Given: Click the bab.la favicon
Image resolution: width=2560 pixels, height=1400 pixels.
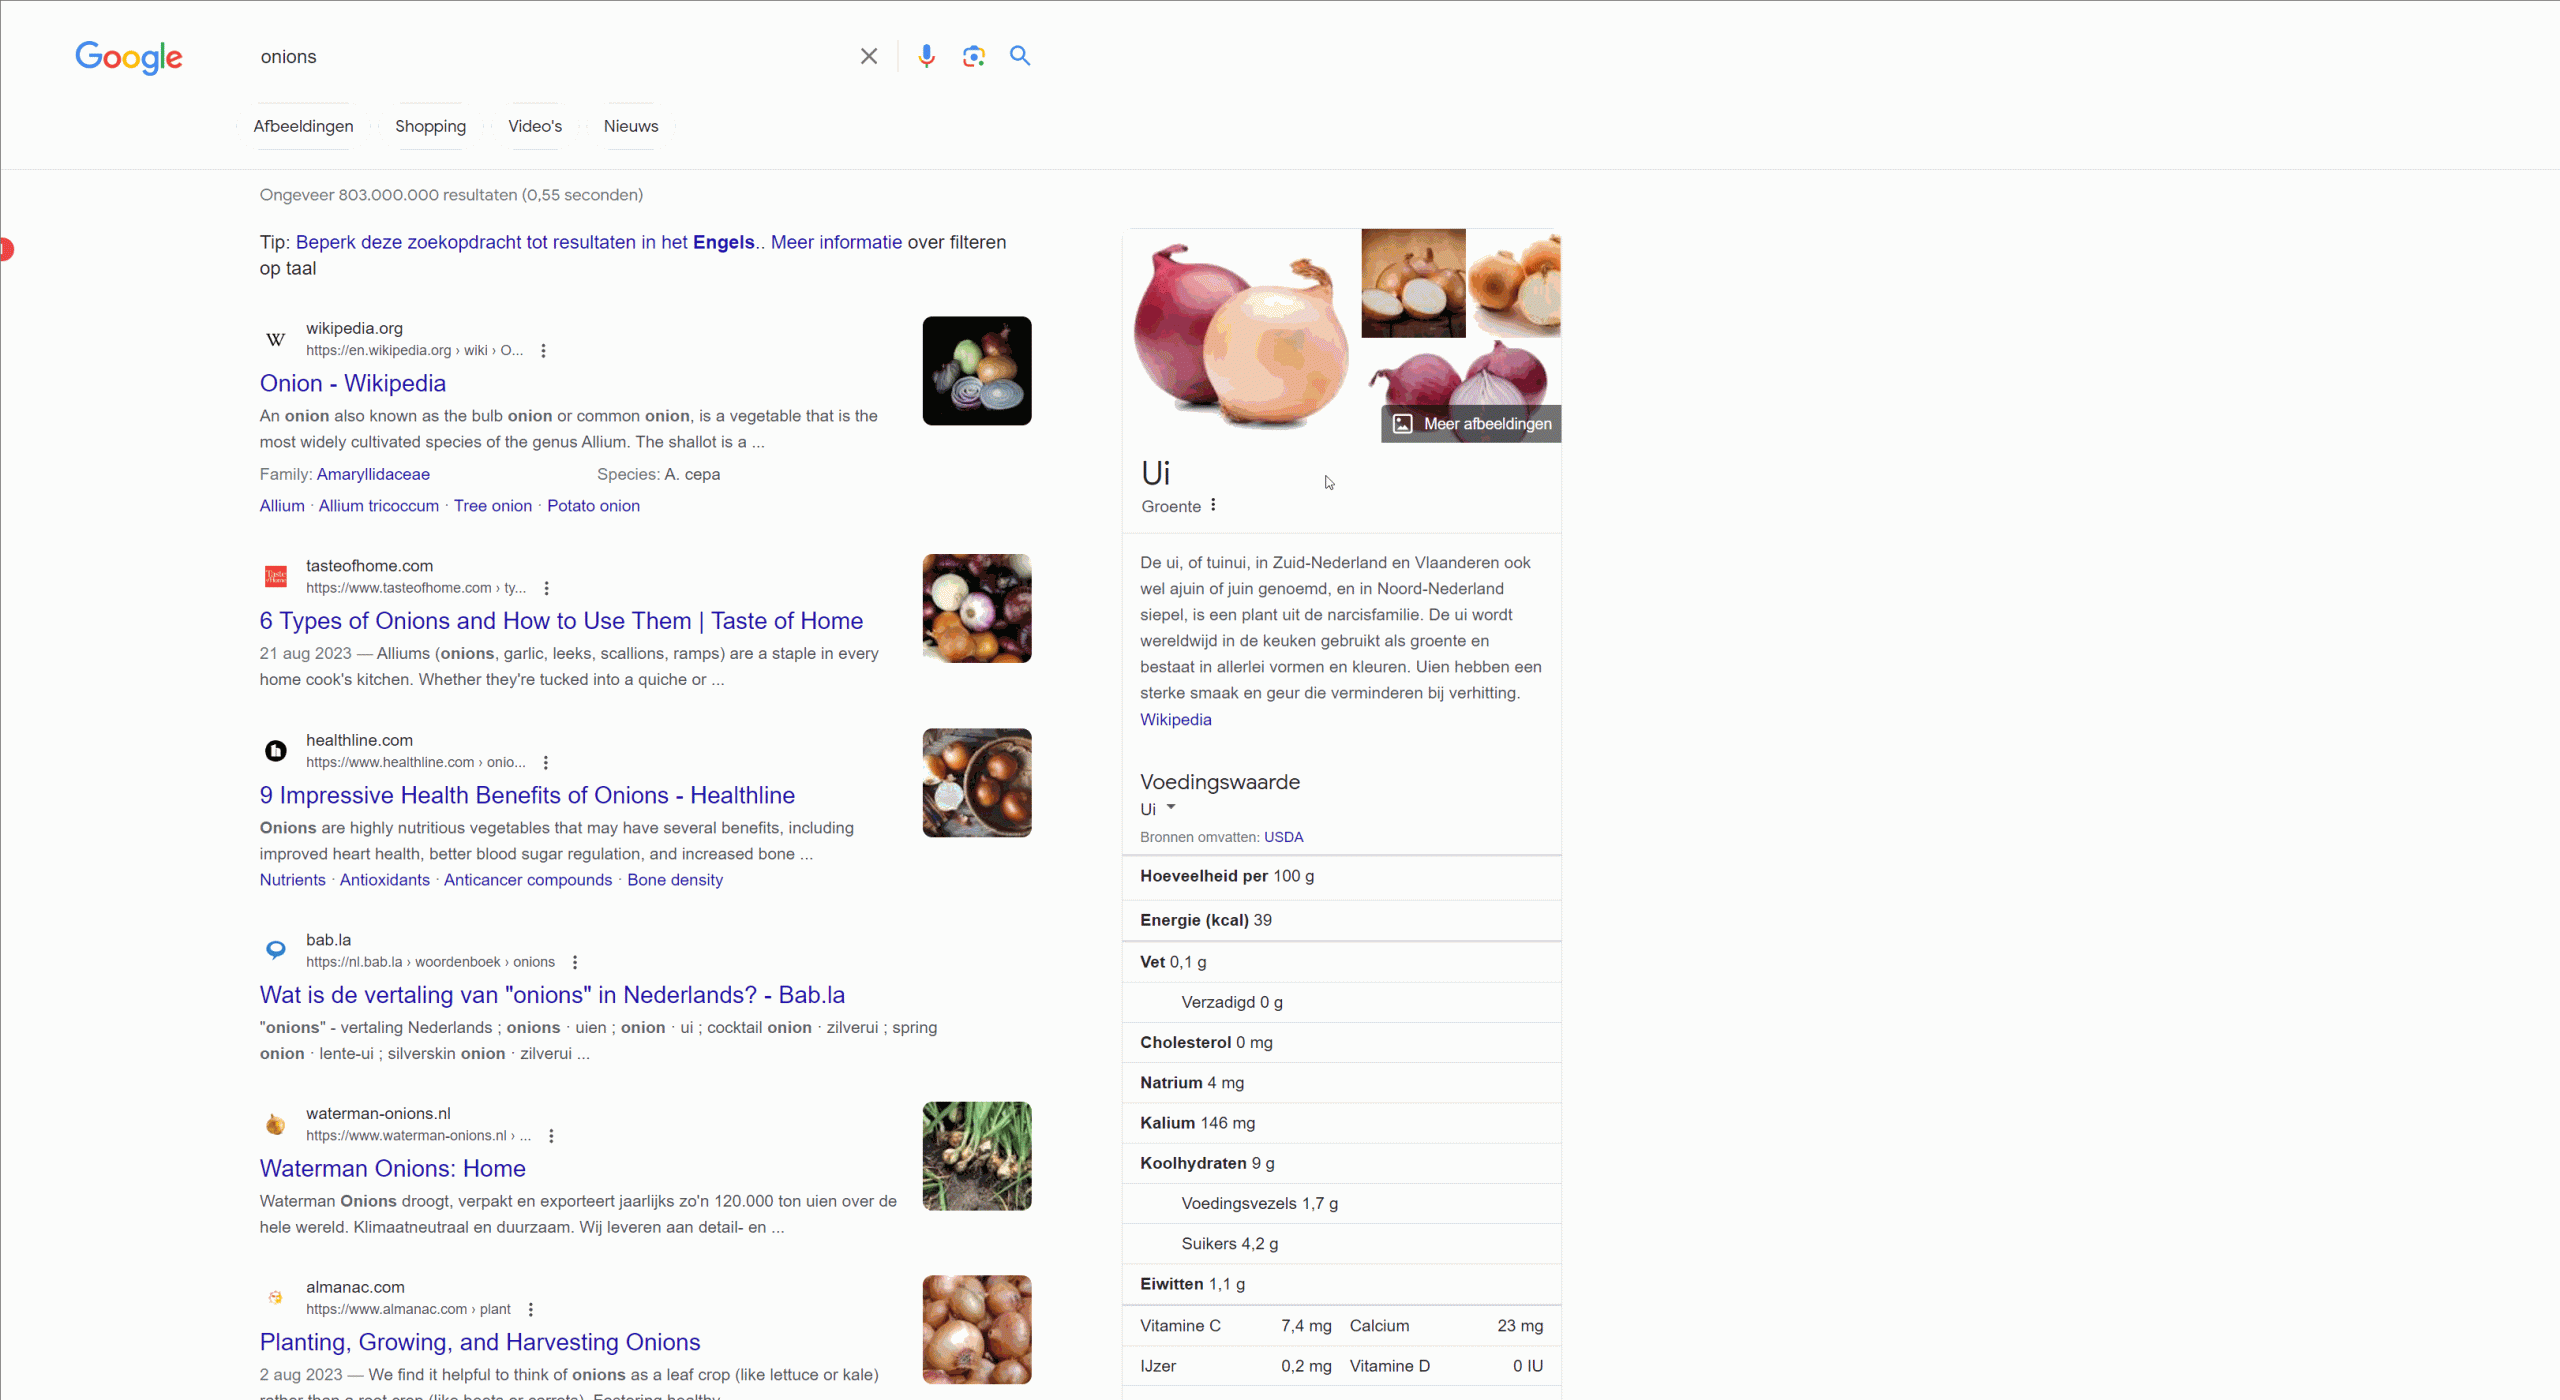Looking at the screenshot, I should click(276, 950).
